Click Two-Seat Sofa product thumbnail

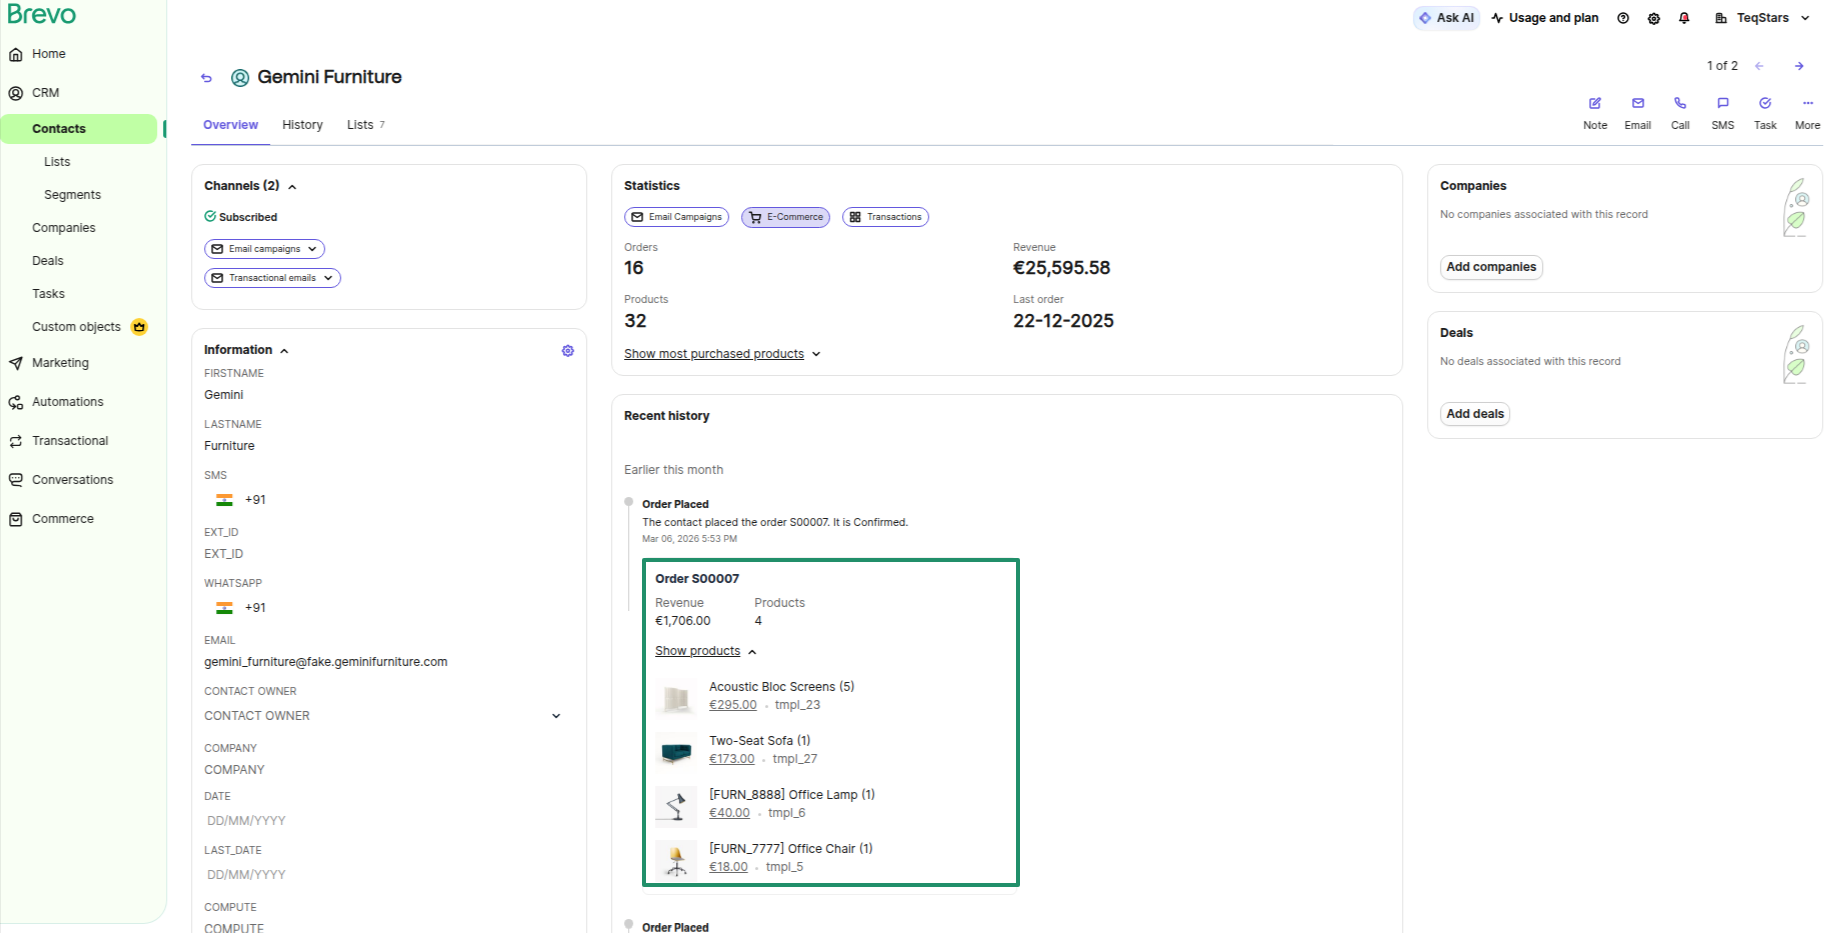pyautogui.click(x=677, y=751)
